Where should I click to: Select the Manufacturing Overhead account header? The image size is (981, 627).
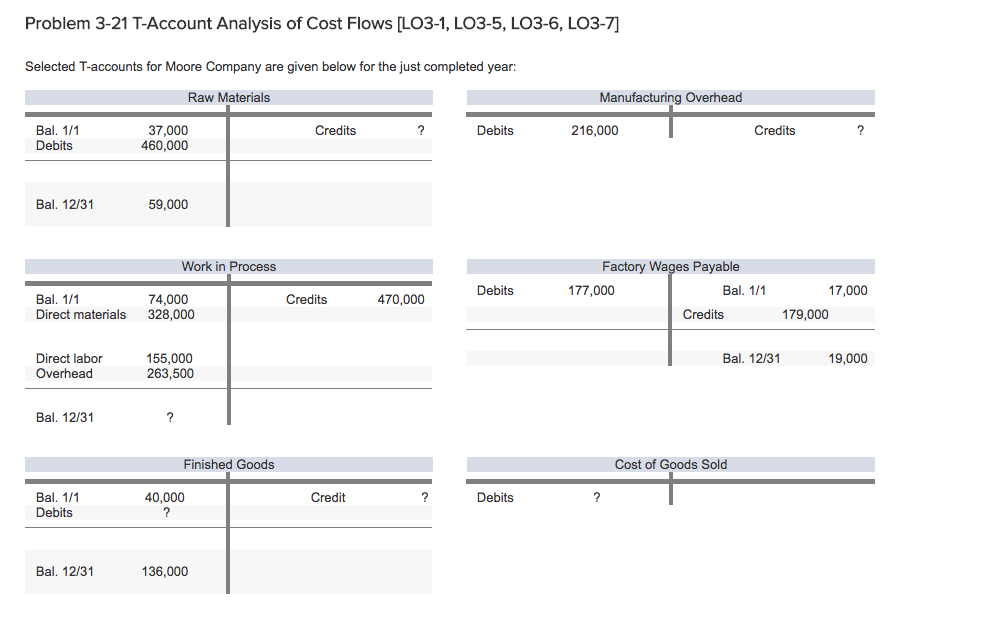pyautogui.click(x=670, y=97)
